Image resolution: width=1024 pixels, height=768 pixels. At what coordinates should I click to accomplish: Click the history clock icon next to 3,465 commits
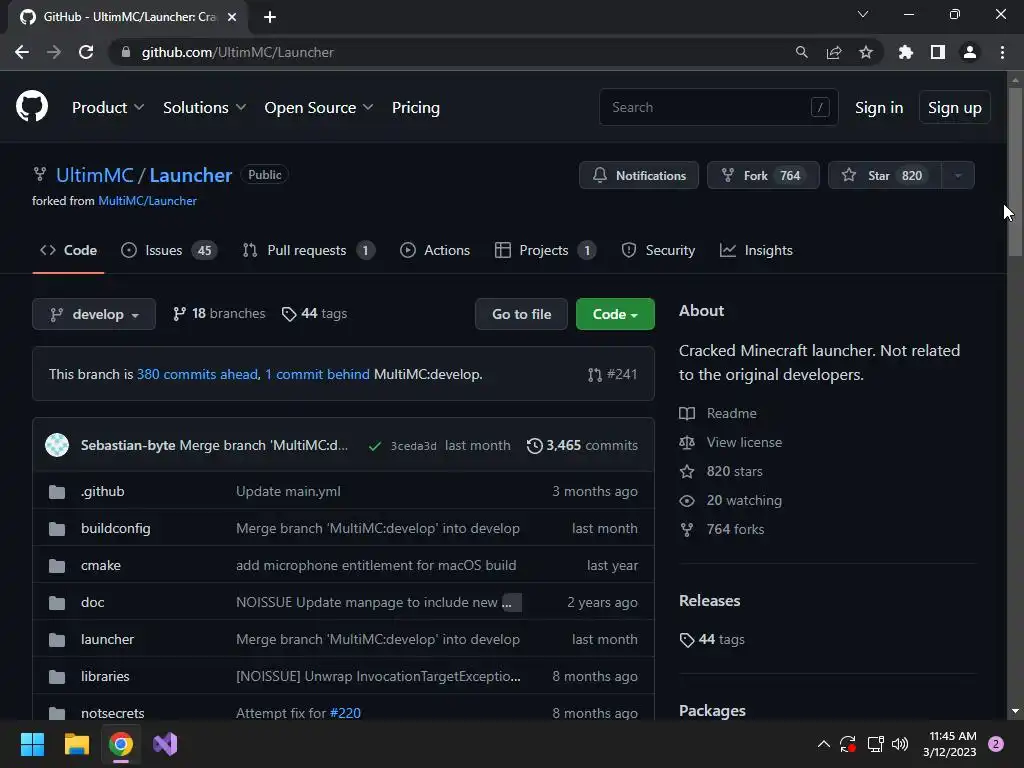(x=534, y=445)
